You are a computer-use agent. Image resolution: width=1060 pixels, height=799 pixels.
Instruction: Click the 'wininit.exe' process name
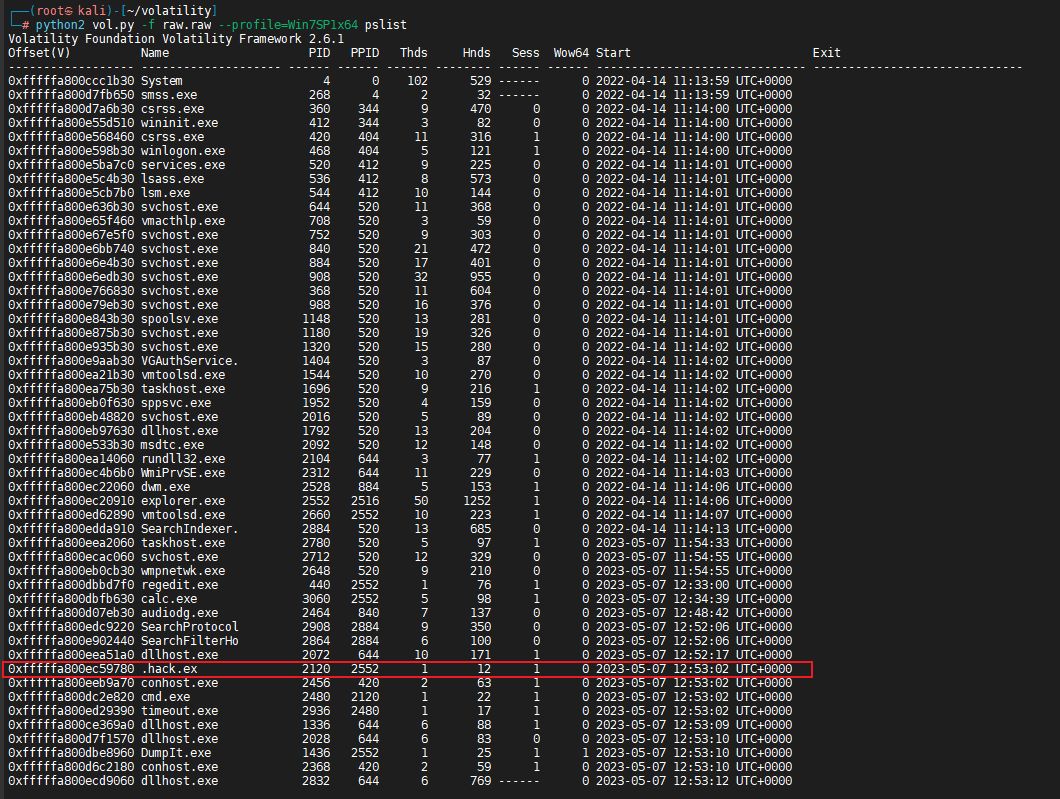pyautogui.click(x=179, y=123)
